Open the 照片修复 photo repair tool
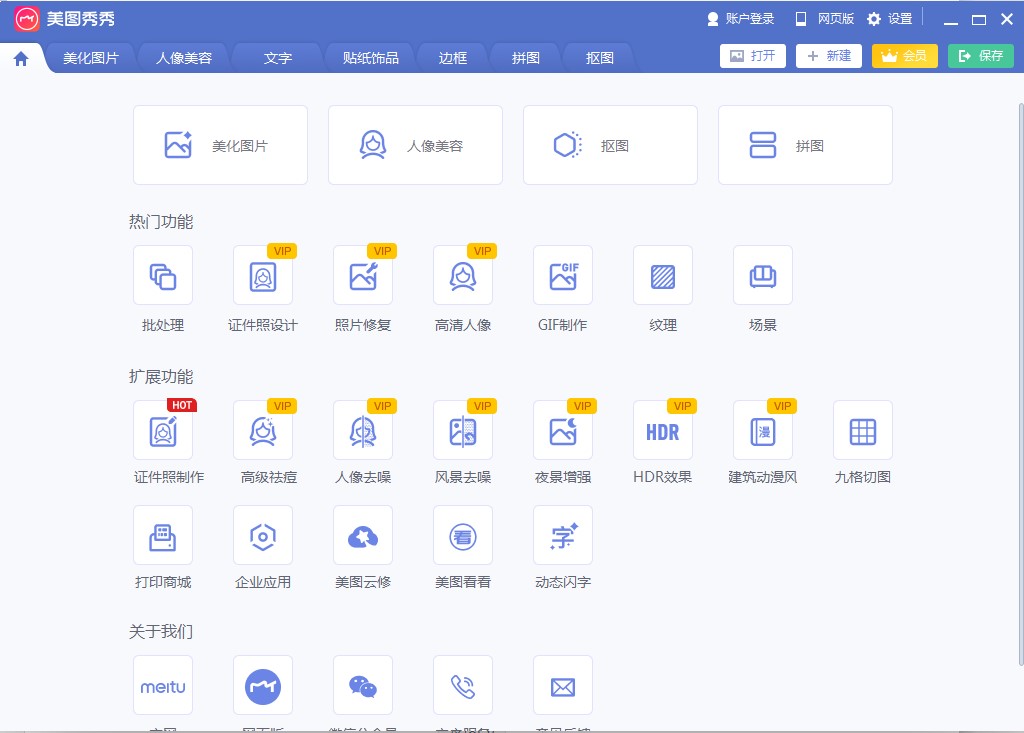The width and height of the screenshot is (1024, 733). click(362, 275)
